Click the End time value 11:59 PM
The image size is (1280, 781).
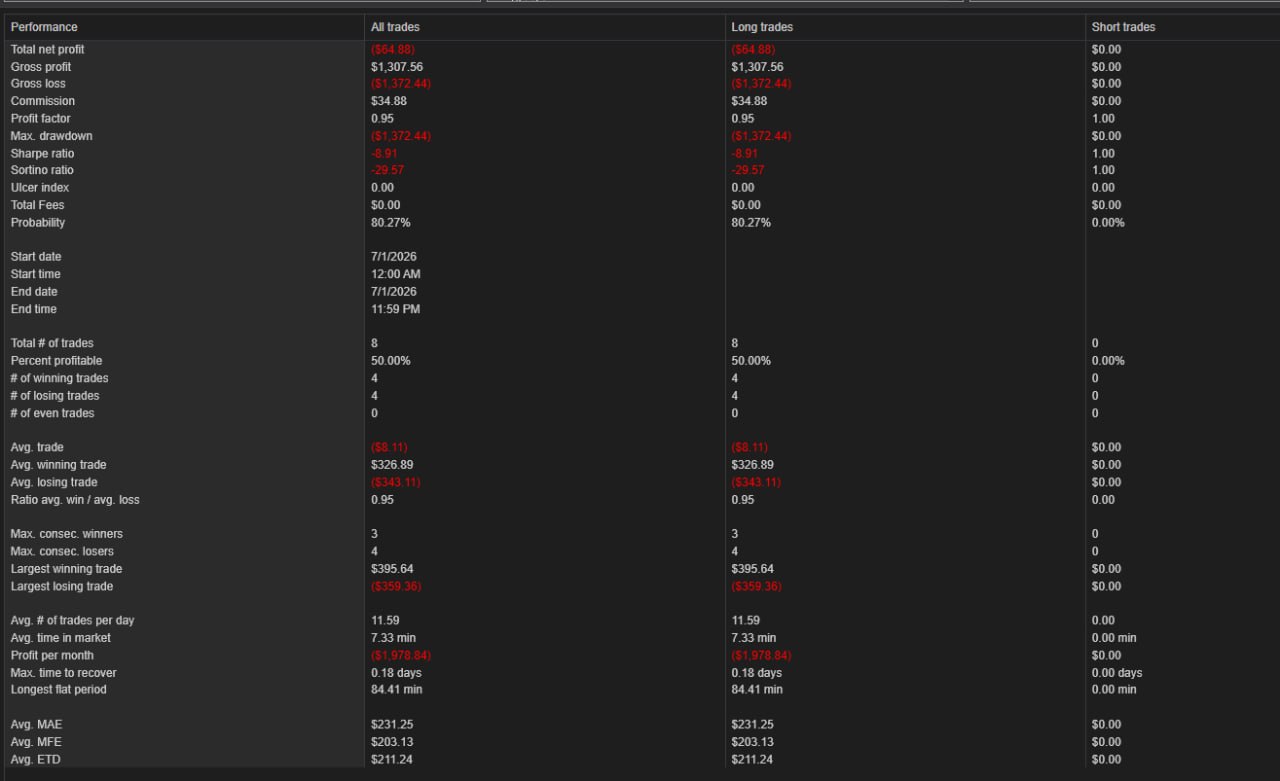click(396, 309)
